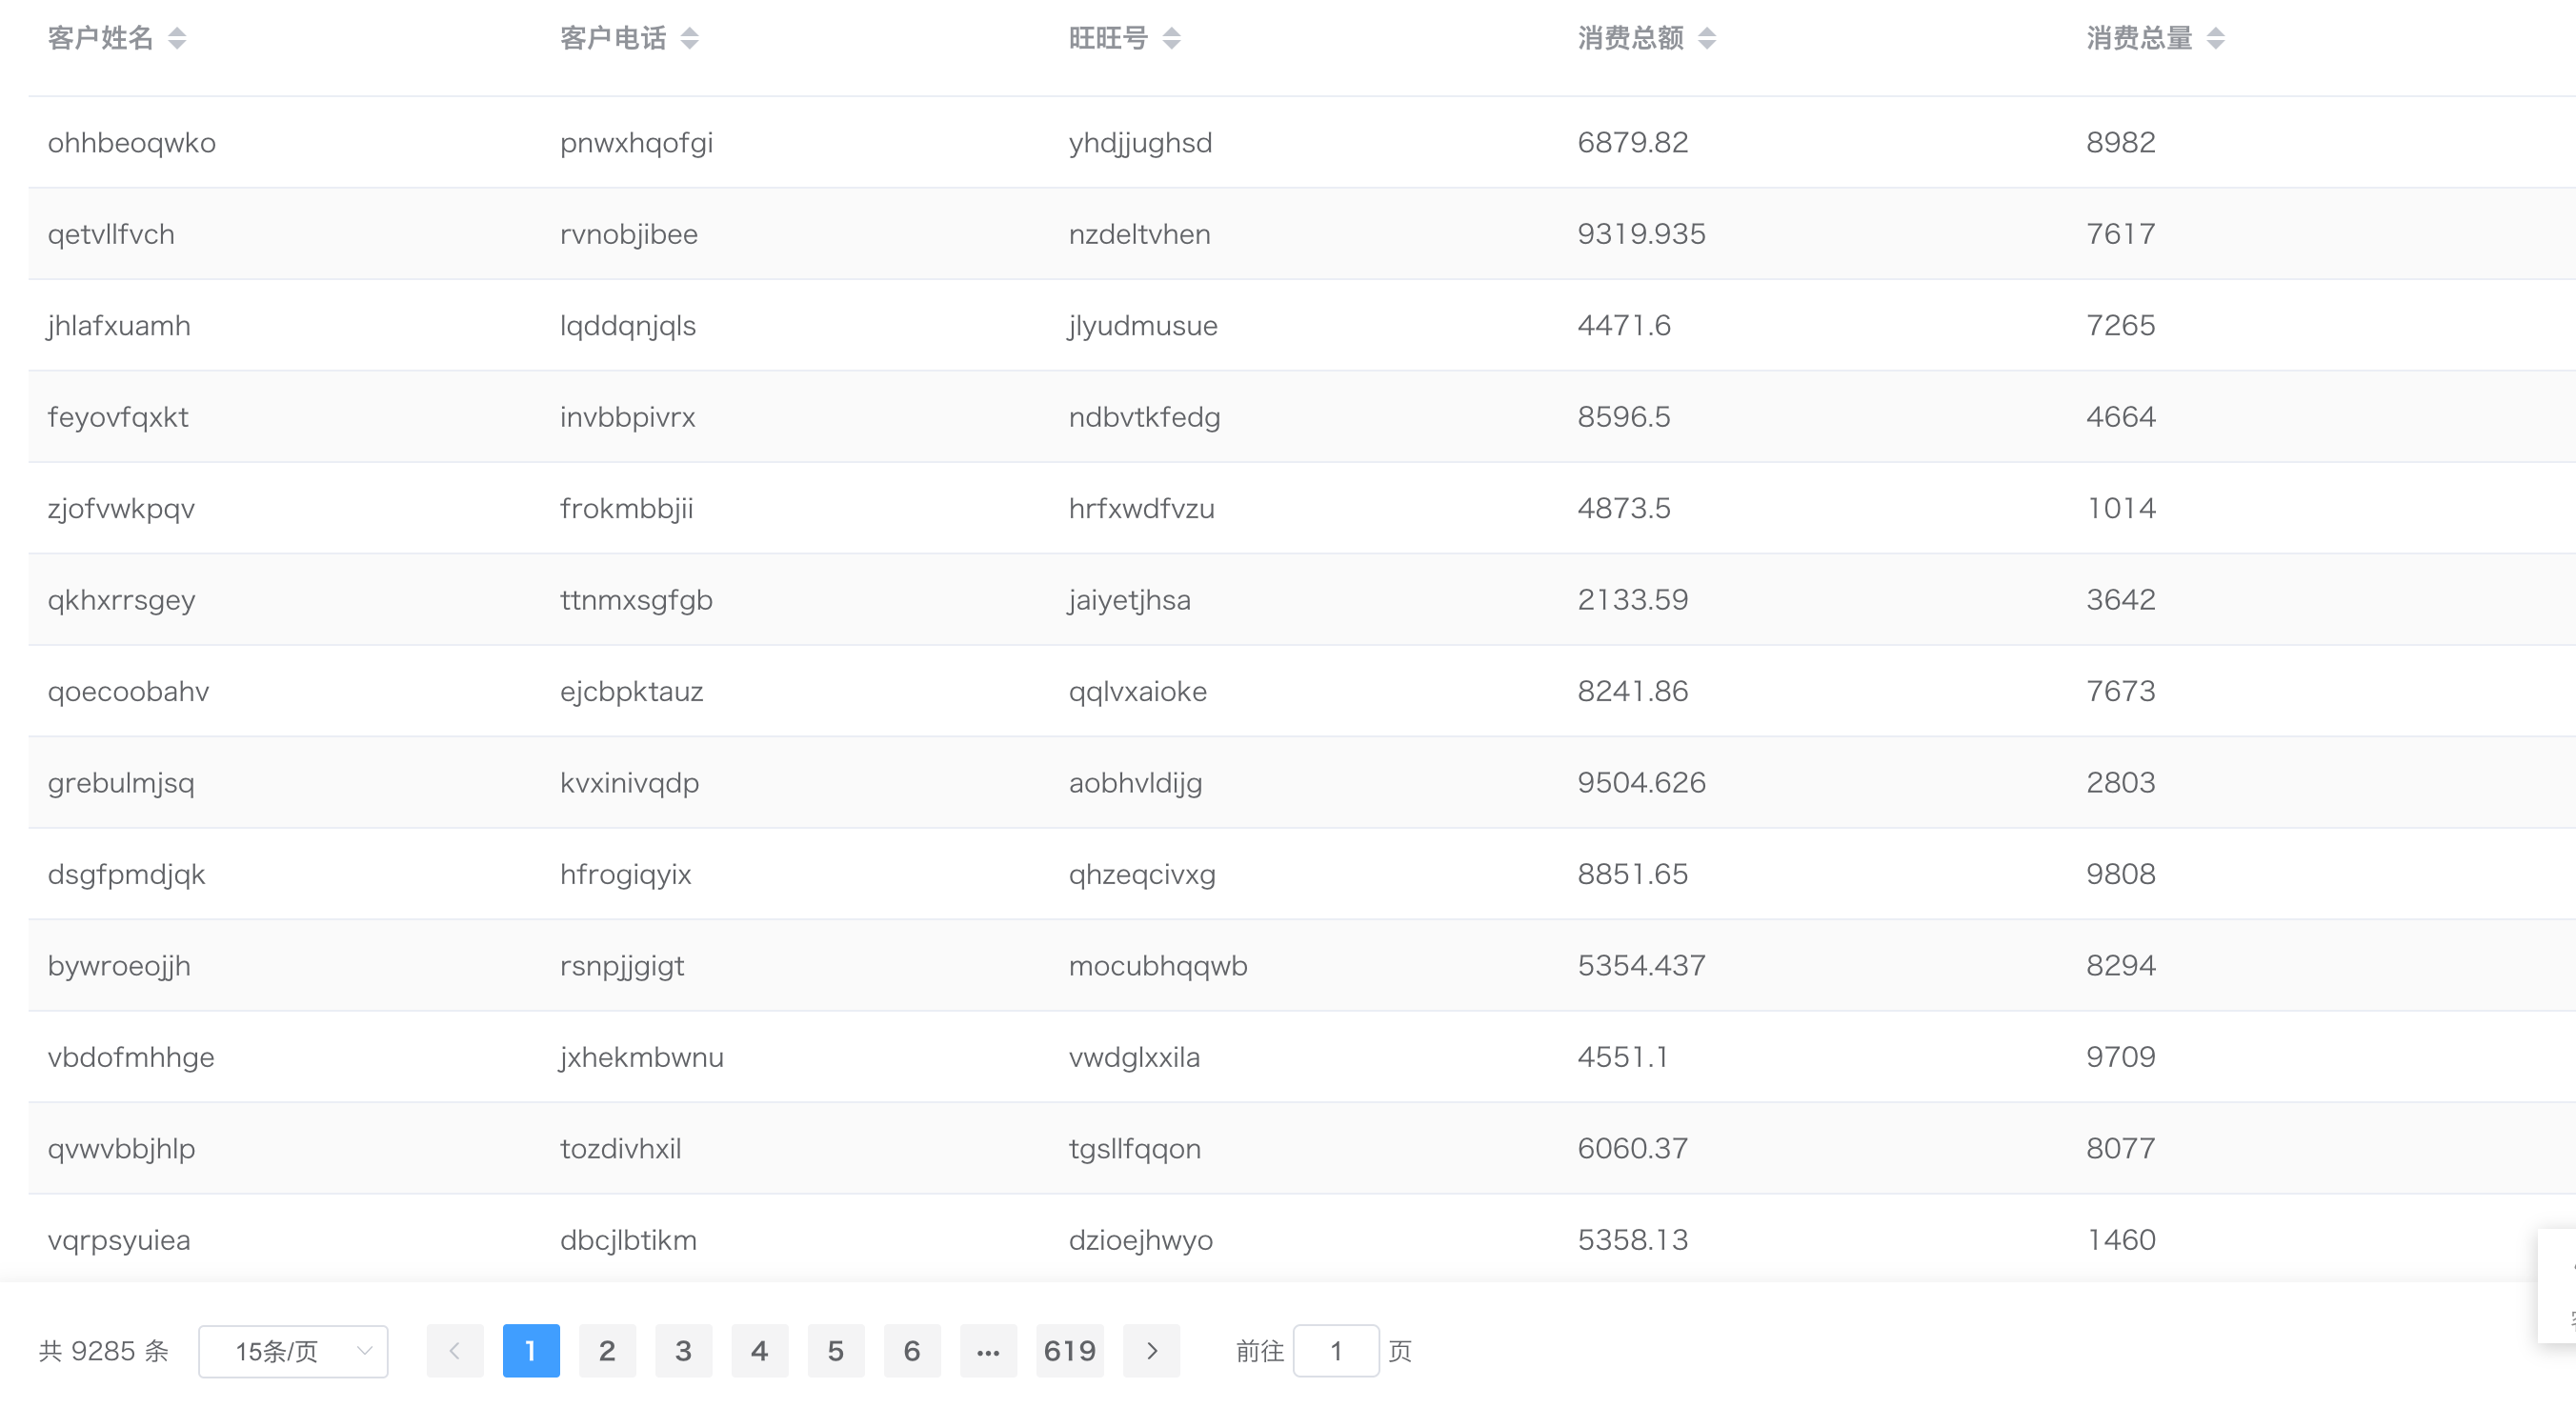Click phone cell ttnmxsgfgb
2576x1408 pixels.
[x=637, y=600]
